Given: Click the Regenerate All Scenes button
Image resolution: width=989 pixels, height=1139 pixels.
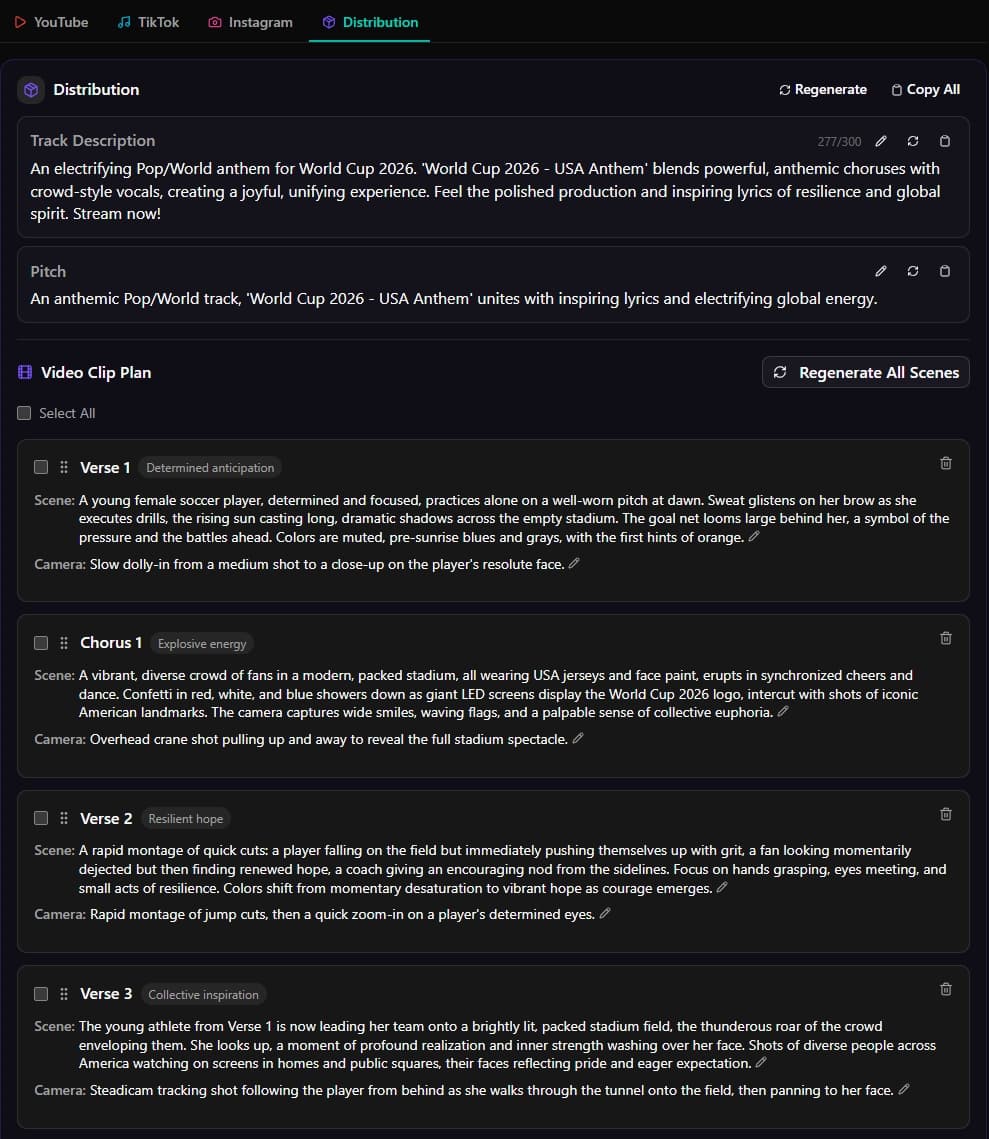Looking at the screenshot, I should point(865,372).
